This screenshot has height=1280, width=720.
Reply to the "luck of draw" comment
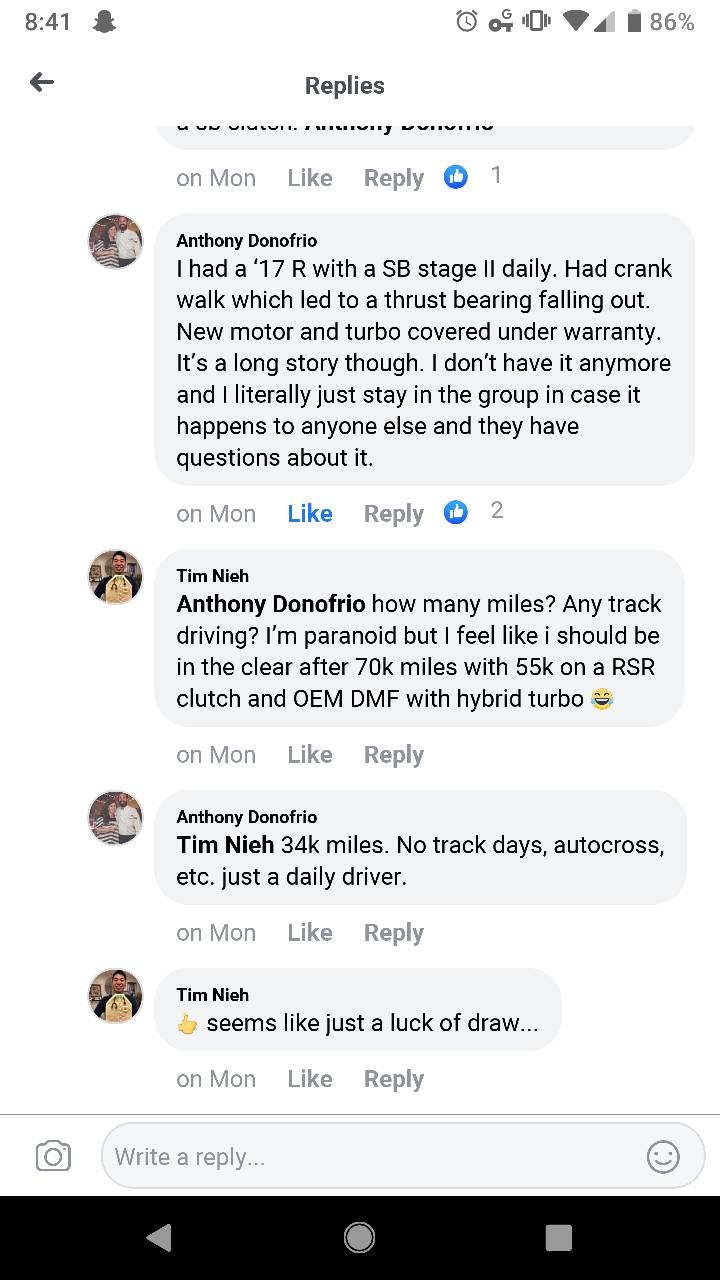(393, 1079)
